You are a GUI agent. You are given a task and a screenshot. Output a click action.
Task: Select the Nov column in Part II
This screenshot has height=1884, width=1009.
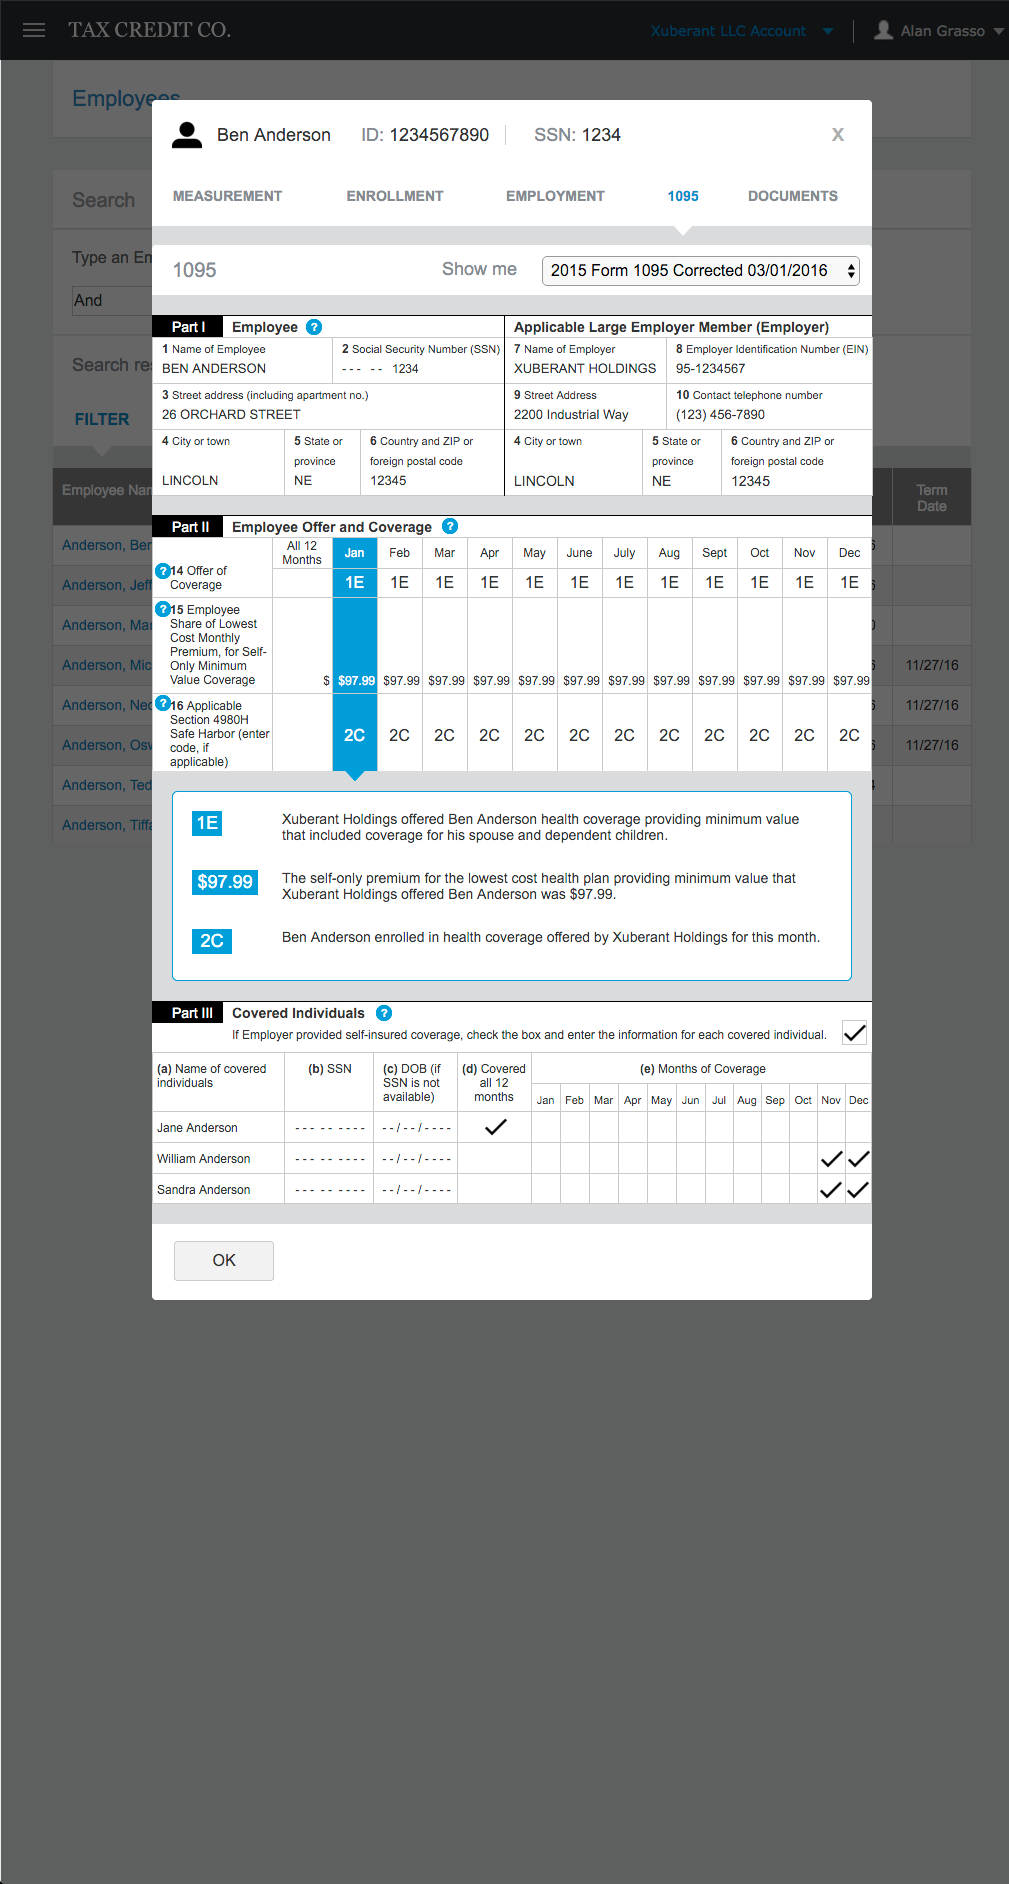805,553
